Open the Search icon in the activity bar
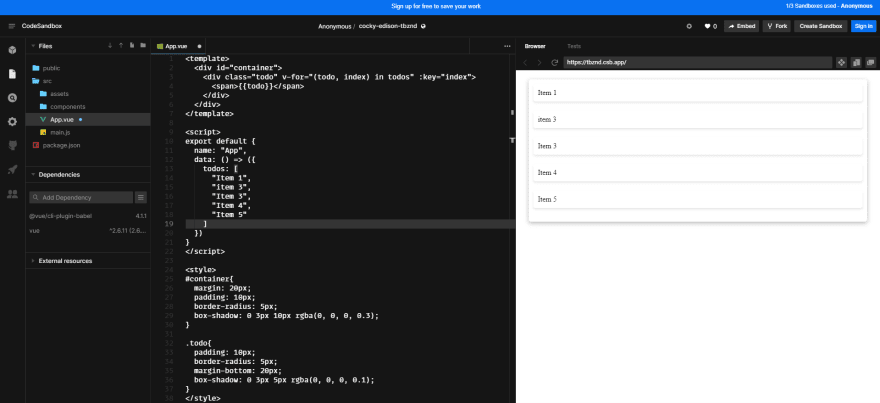This screenshot has width=880, height=403. (x=12, y=98)
